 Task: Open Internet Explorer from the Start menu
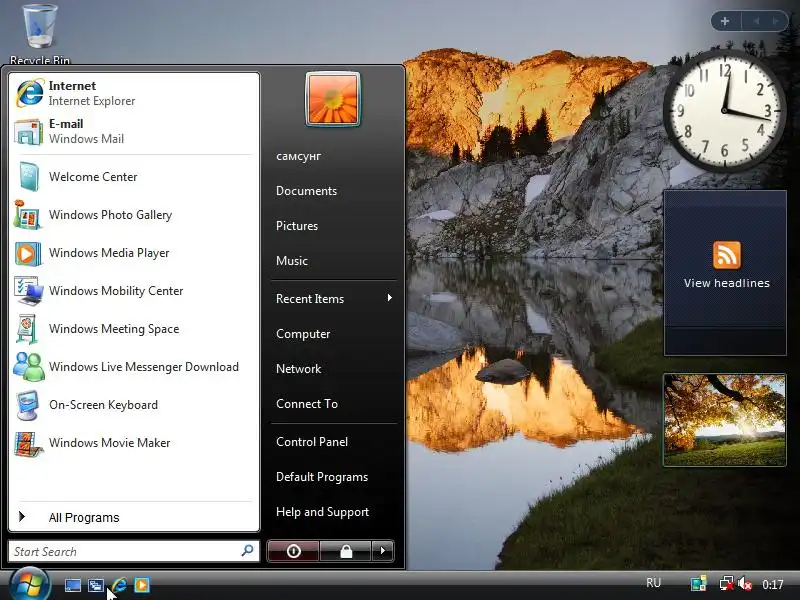click(x=134, y=93)
